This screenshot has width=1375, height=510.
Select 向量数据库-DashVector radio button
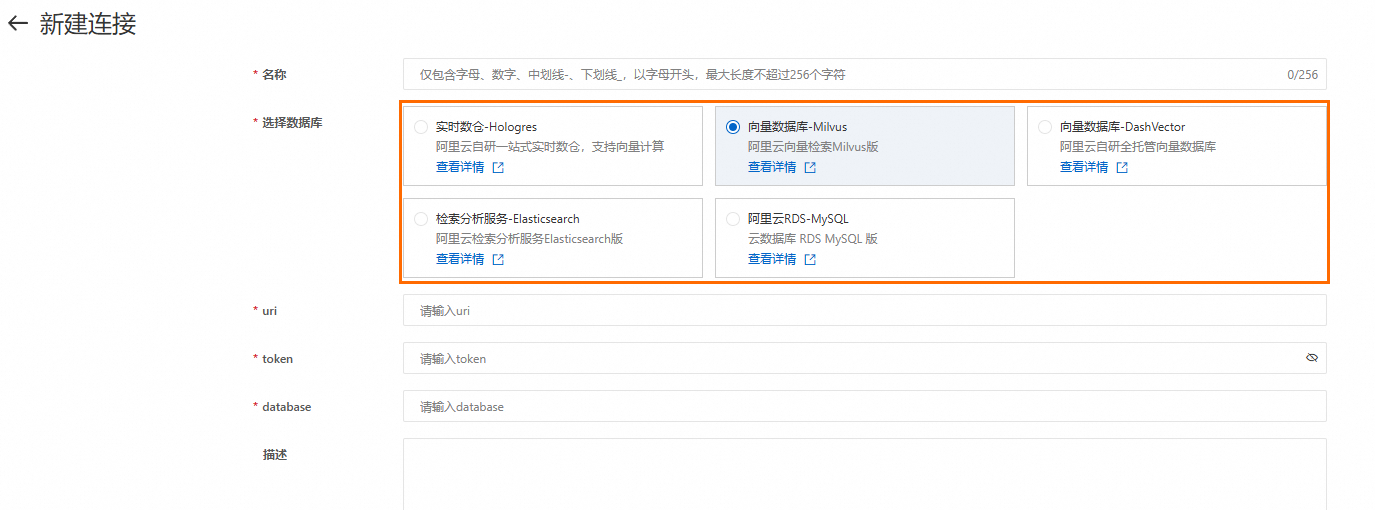point(1045,127)
